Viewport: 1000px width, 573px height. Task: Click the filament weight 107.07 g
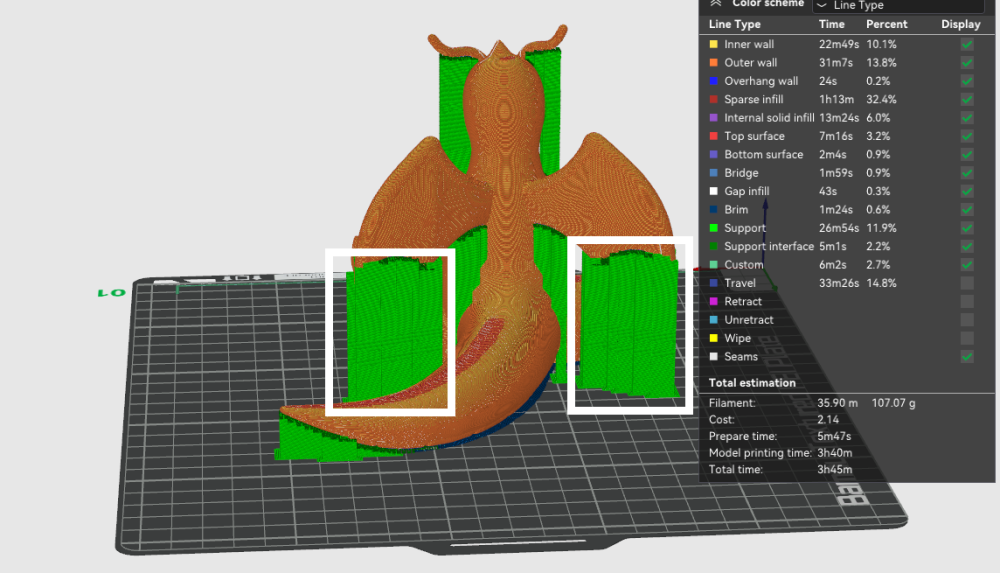tap(893, 403)
